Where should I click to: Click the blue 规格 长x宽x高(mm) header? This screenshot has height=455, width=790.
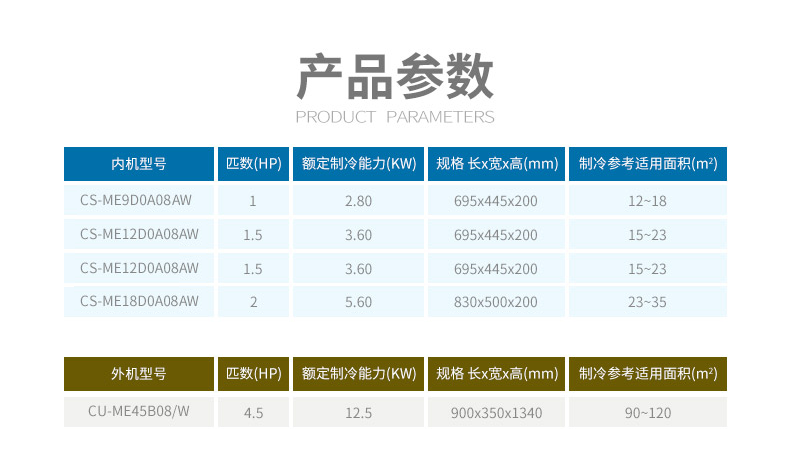[x=496, y=164]
